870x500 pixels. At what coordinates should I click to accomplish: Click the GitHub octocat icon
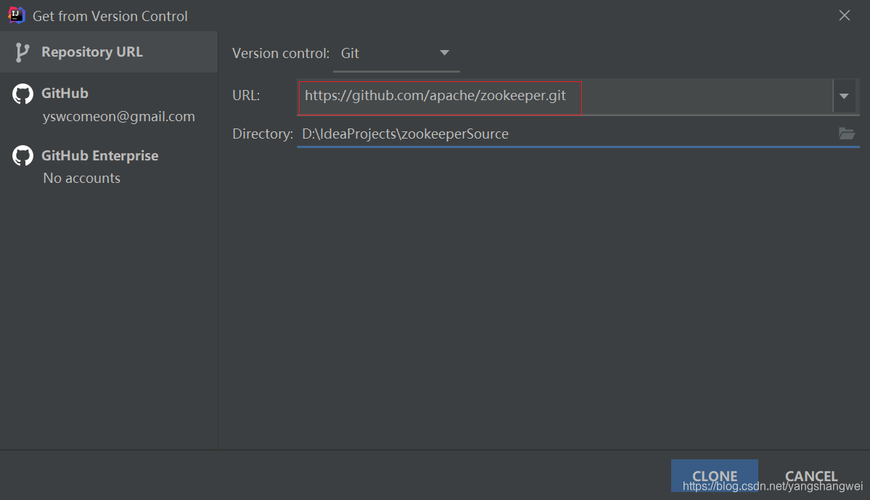22,94
